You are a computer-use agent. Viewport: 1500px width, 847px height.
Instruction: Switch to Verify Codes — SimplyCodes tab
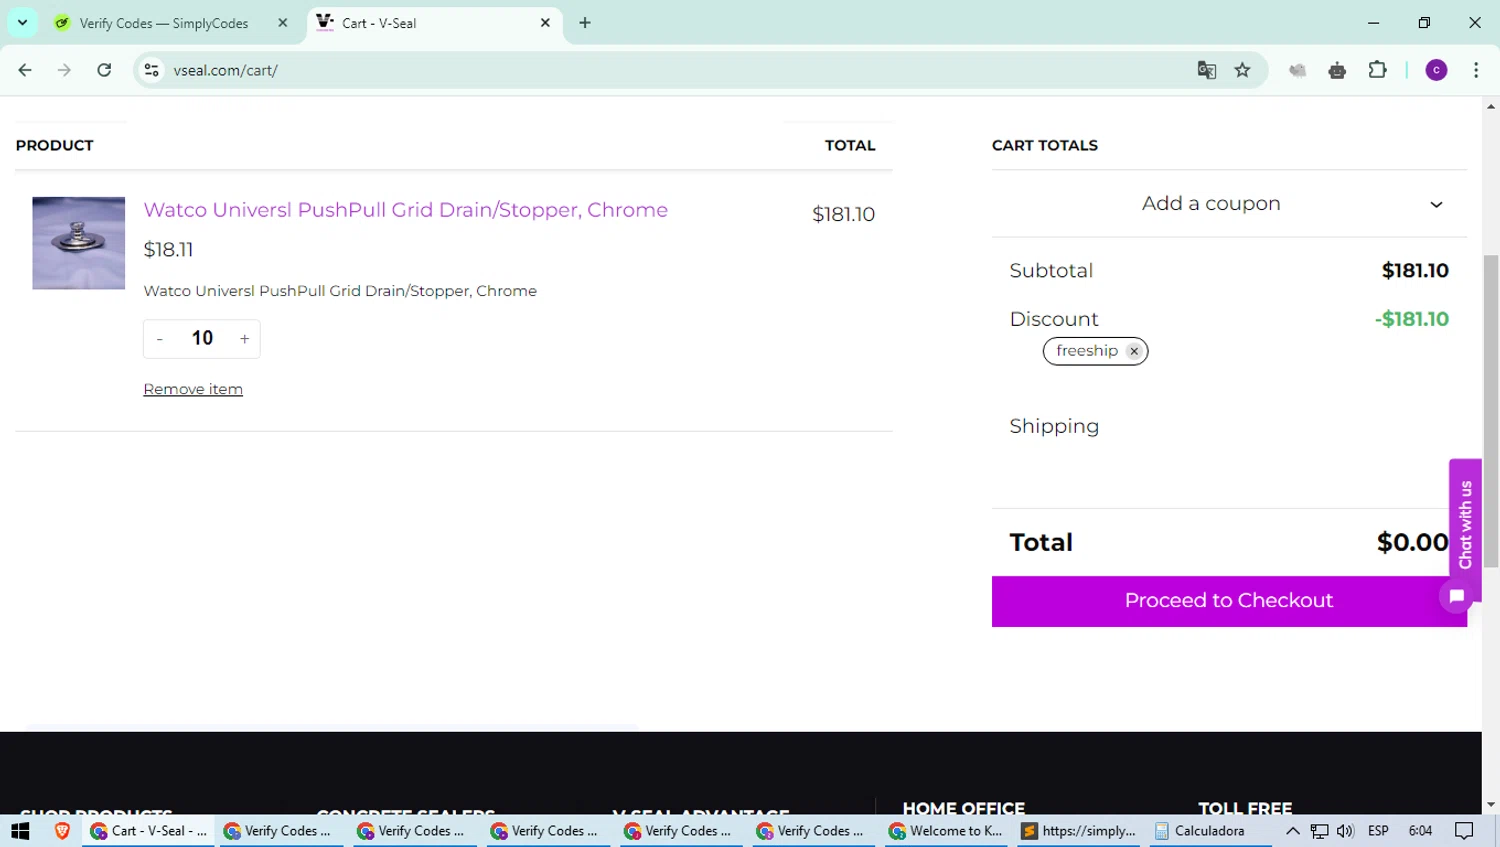point(164,23)
